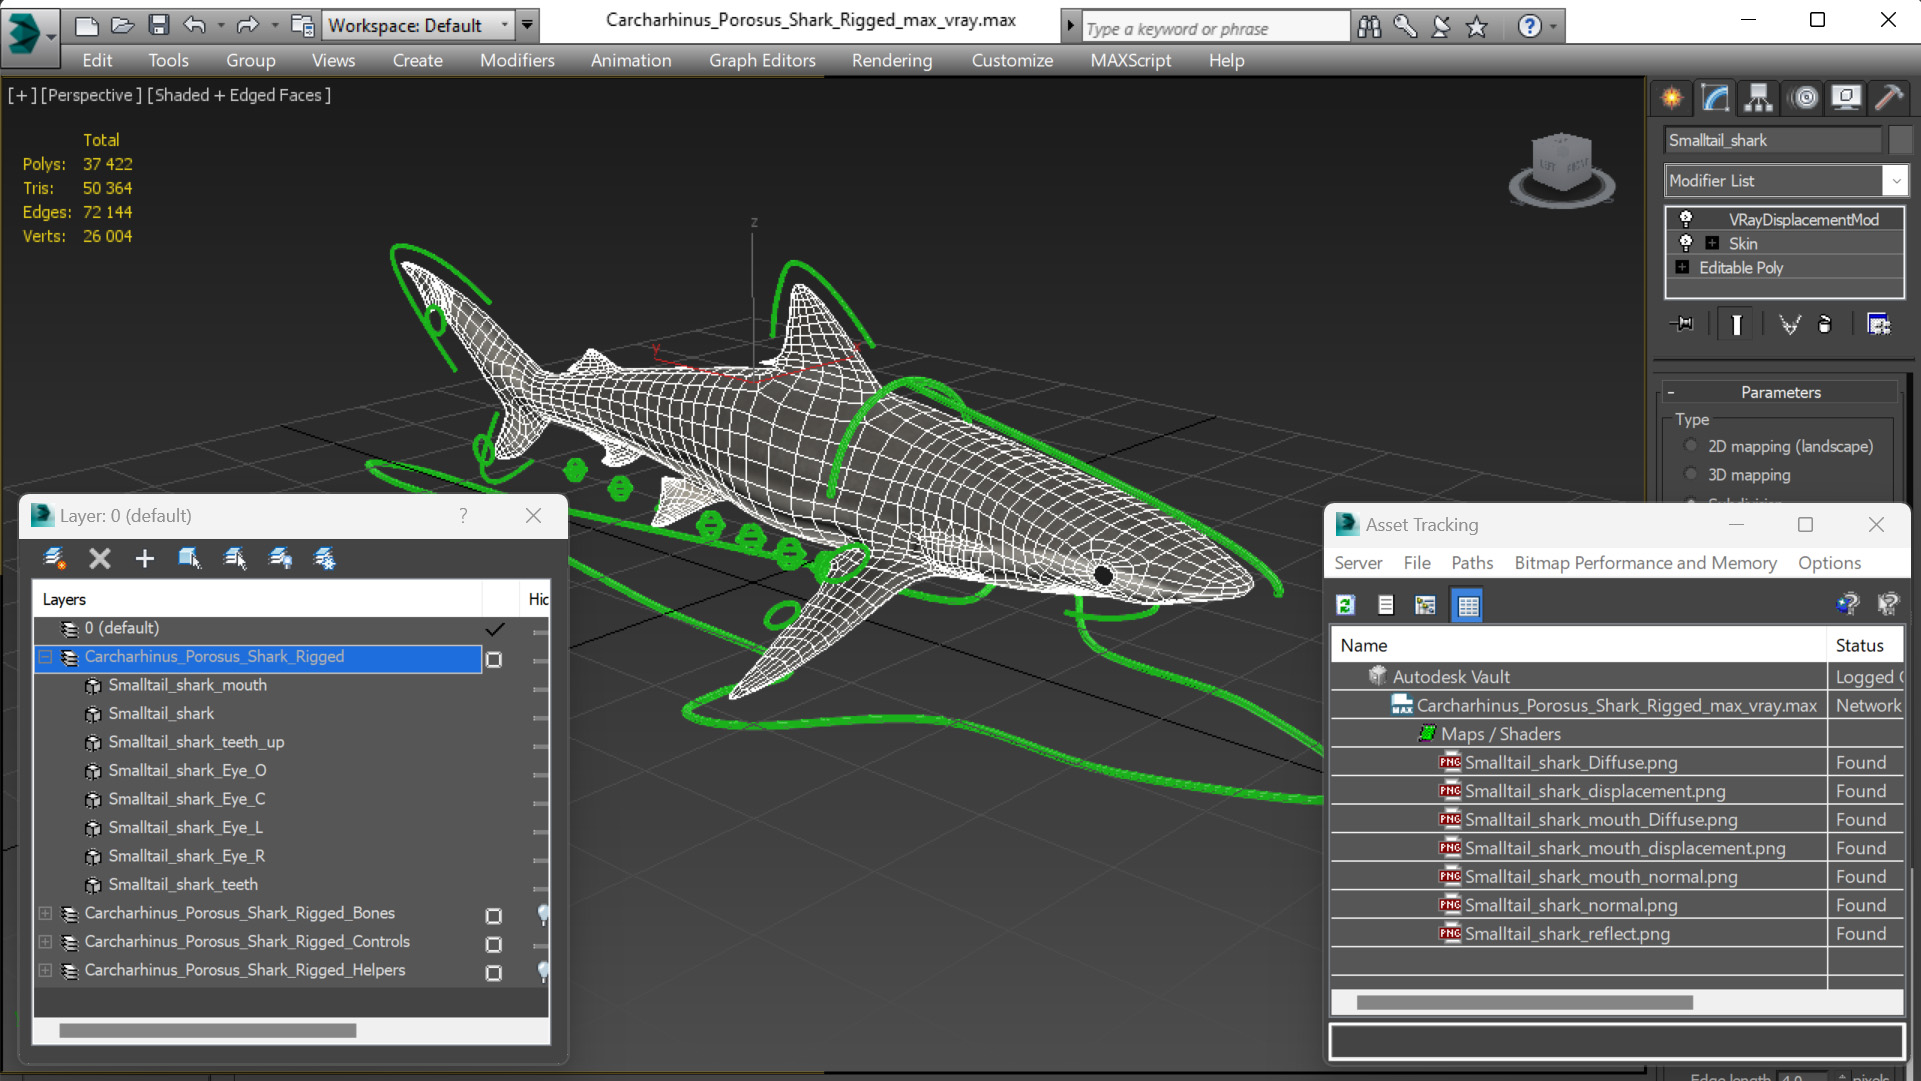Open the Workspace: Default dropdown
Image resolution: width=1921 pixels, height=1081 pixels.
tap(419, 25)
